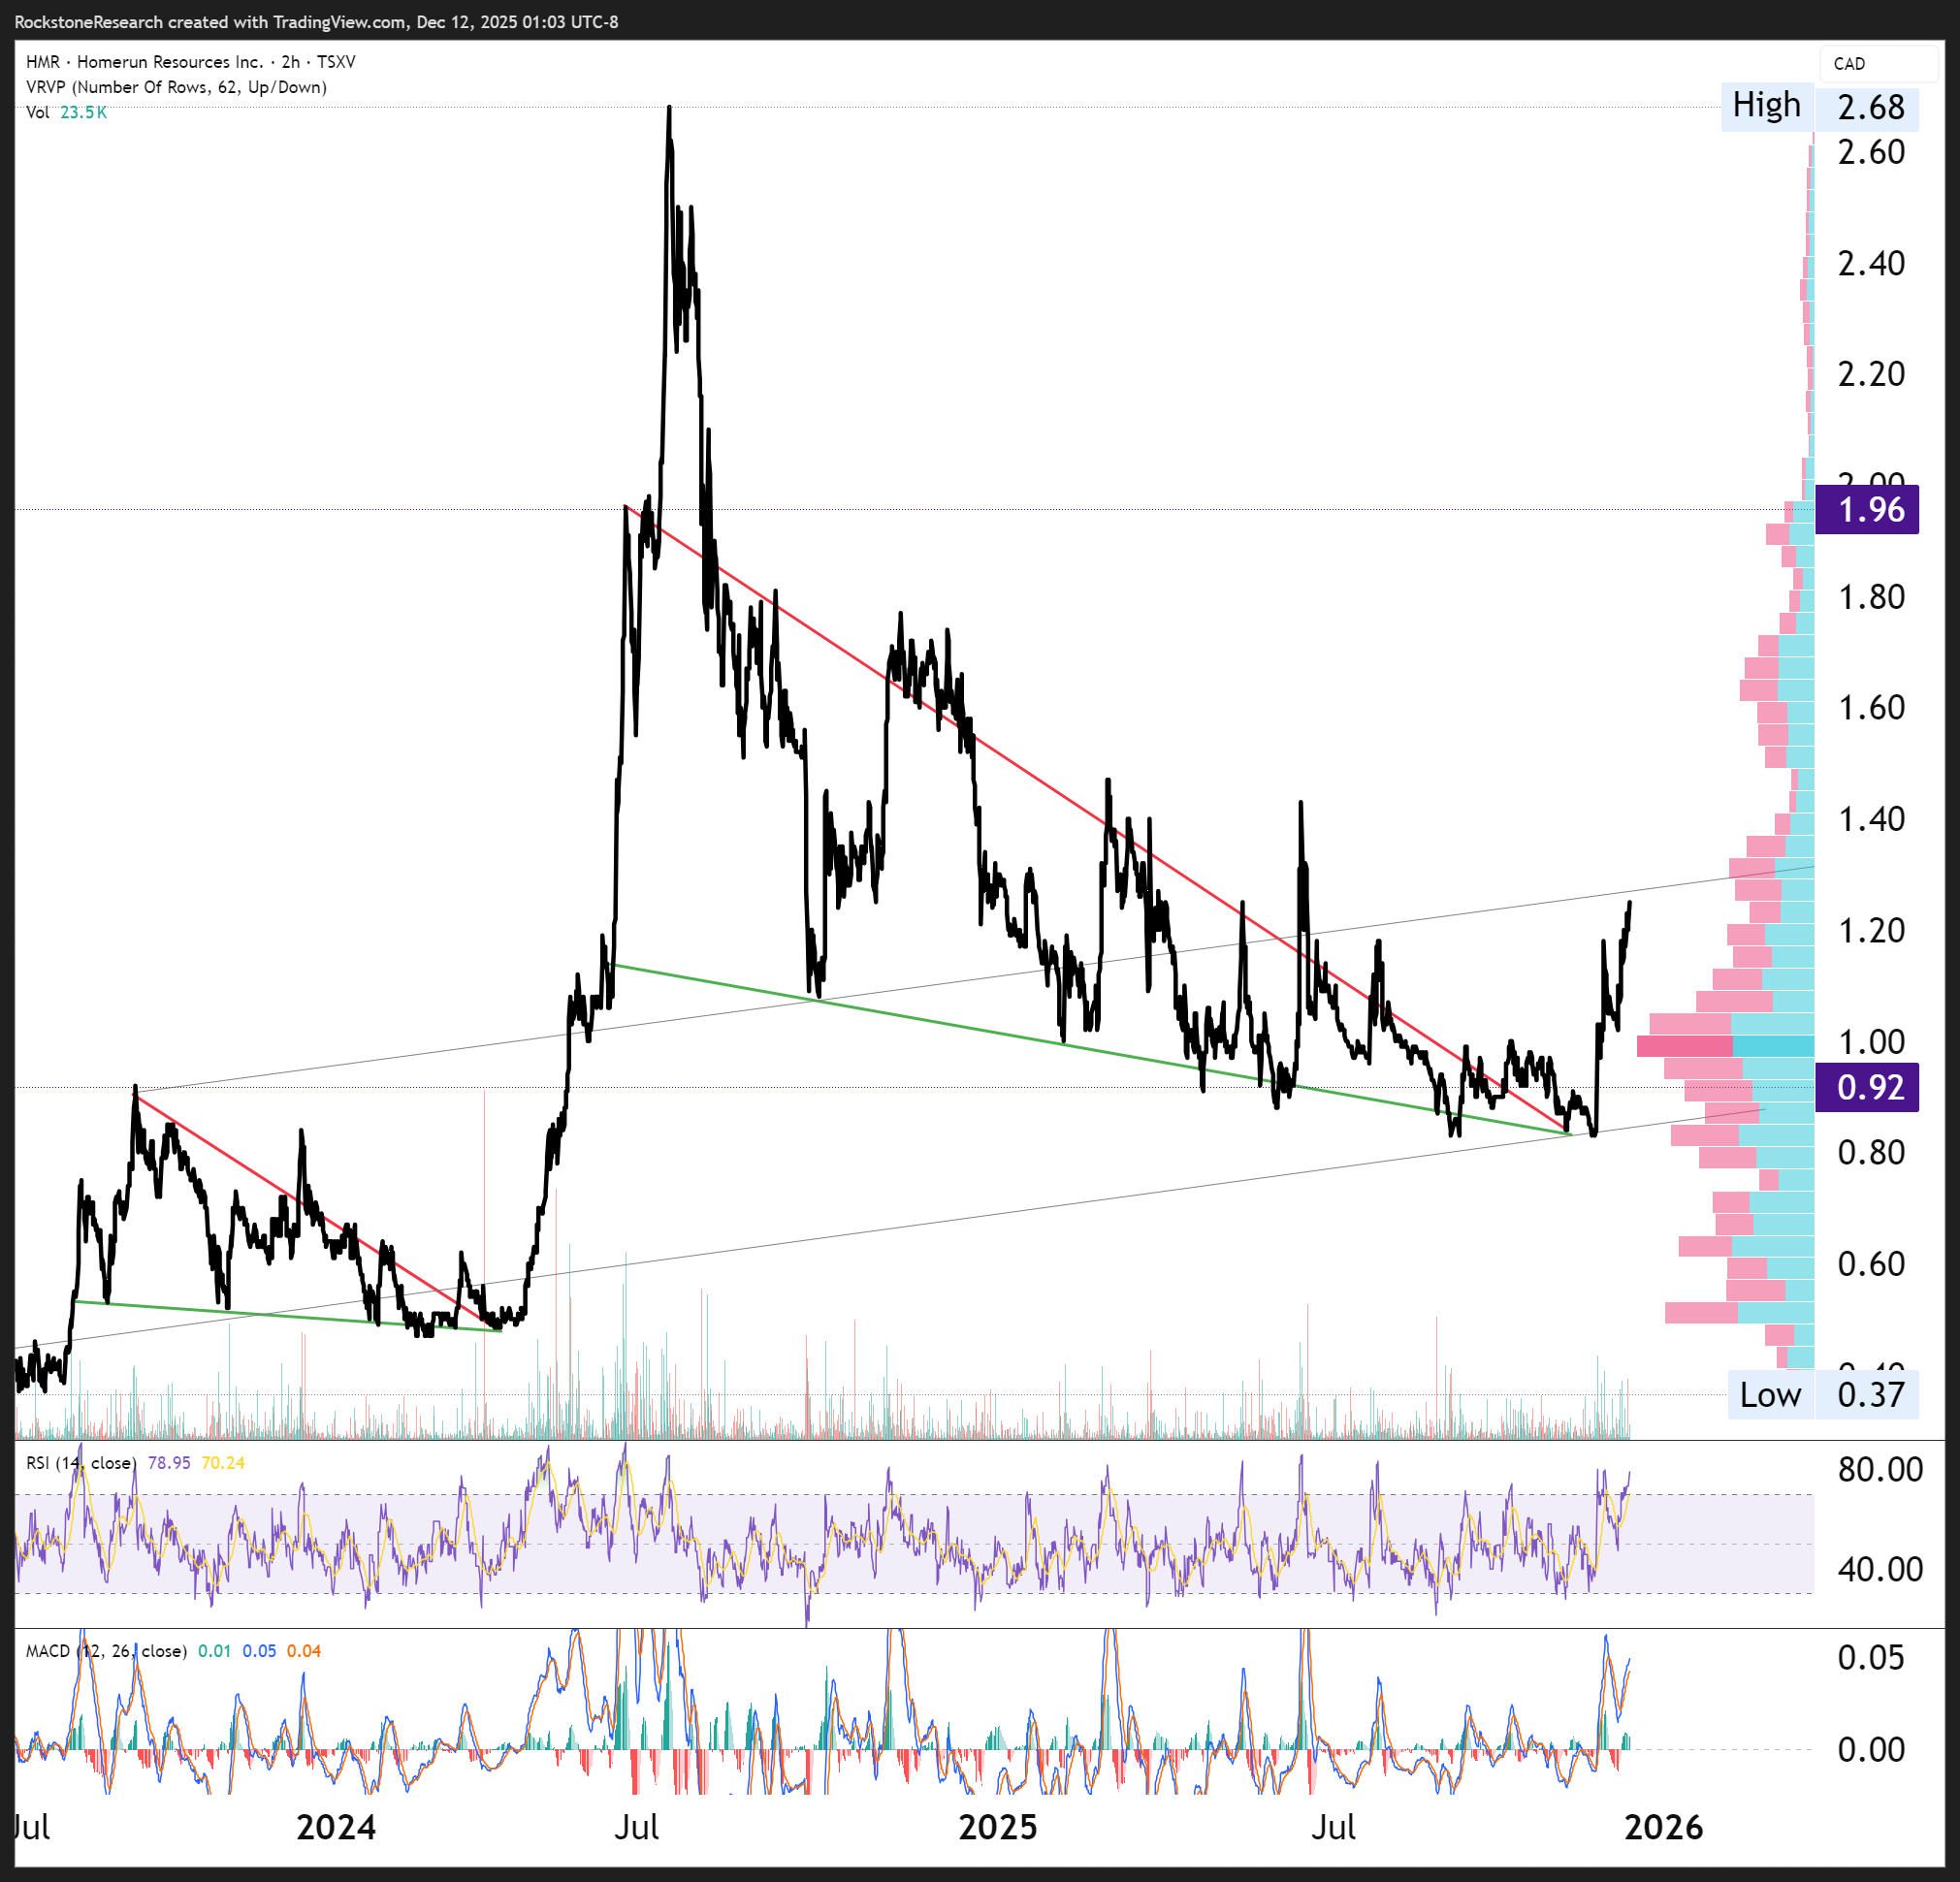1960x1882 pixels.
Task: Click the purple RSI value 78.95
Action: click(x=169, y=1463)
